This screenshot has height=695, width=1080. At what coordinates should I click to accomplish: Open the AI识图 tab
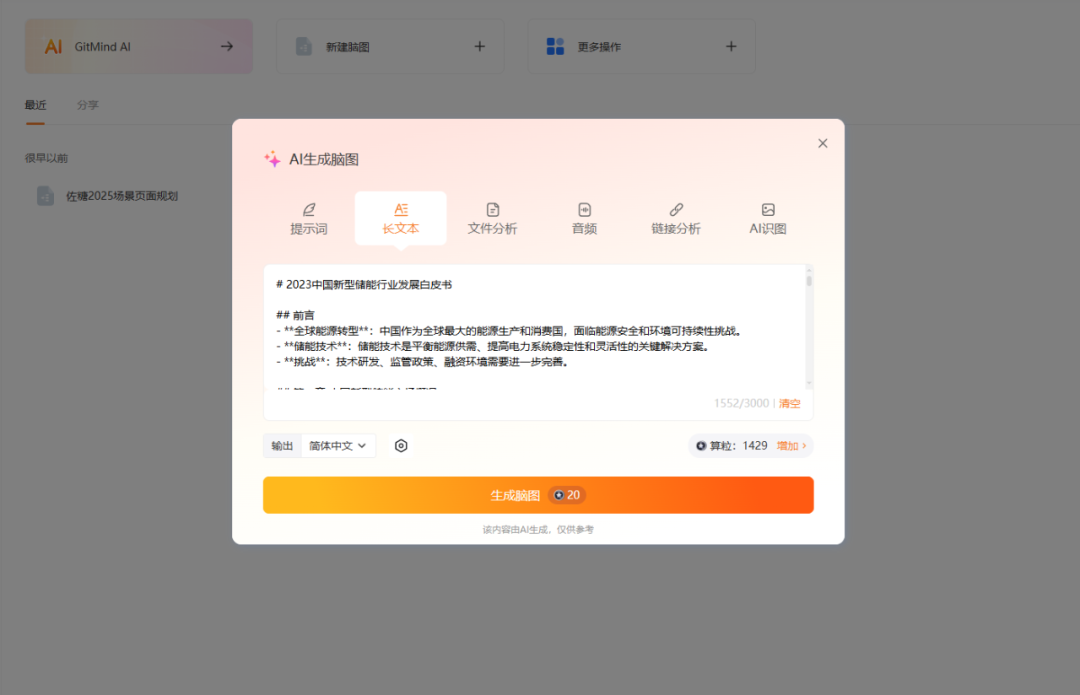(x=767, y=218)
